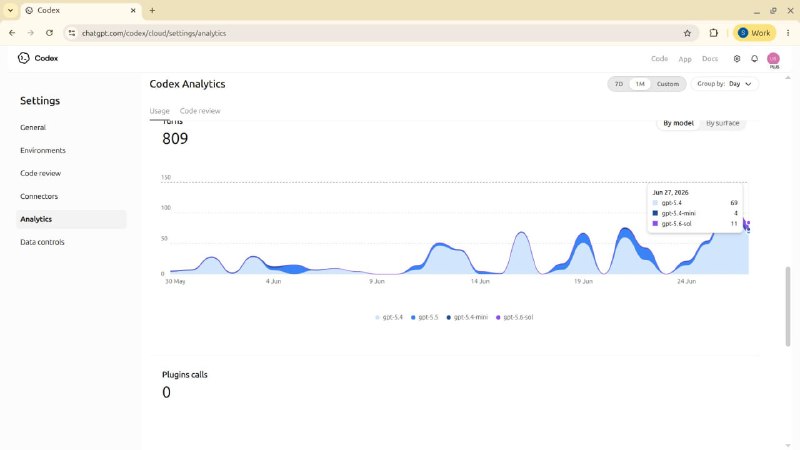Screen dimensions: 800x450
Task: Click the 24 Jun axis label
Action: [x=686, y=281]
